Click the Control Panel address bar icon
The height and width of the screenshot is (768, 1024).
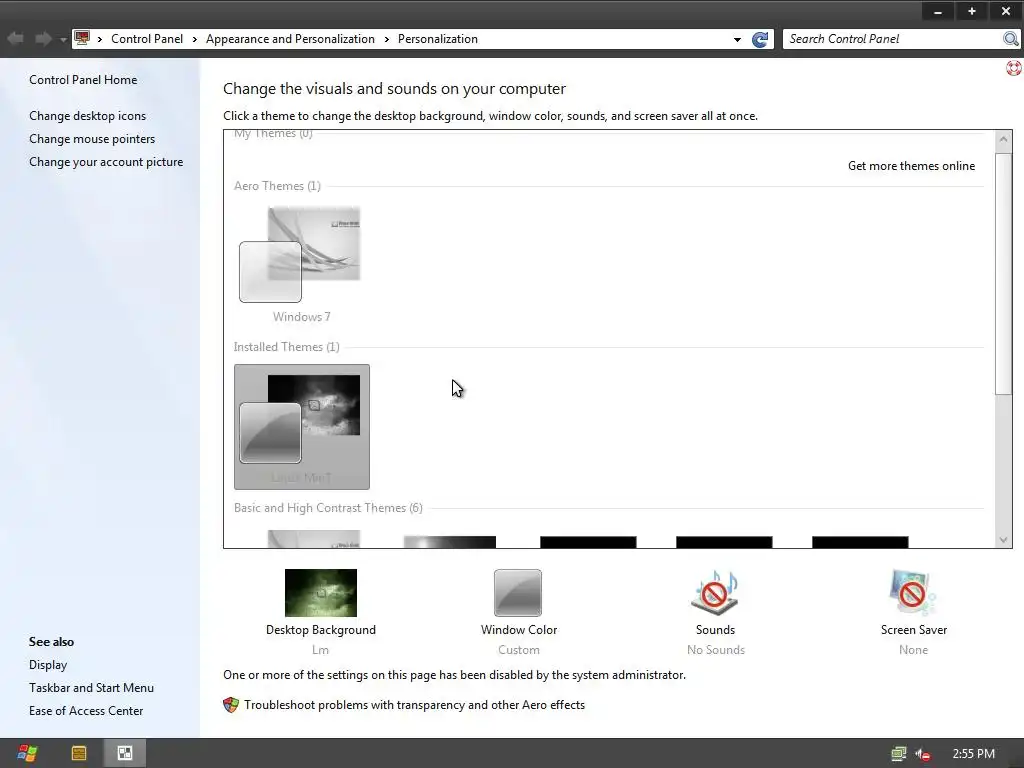point(82,38)
